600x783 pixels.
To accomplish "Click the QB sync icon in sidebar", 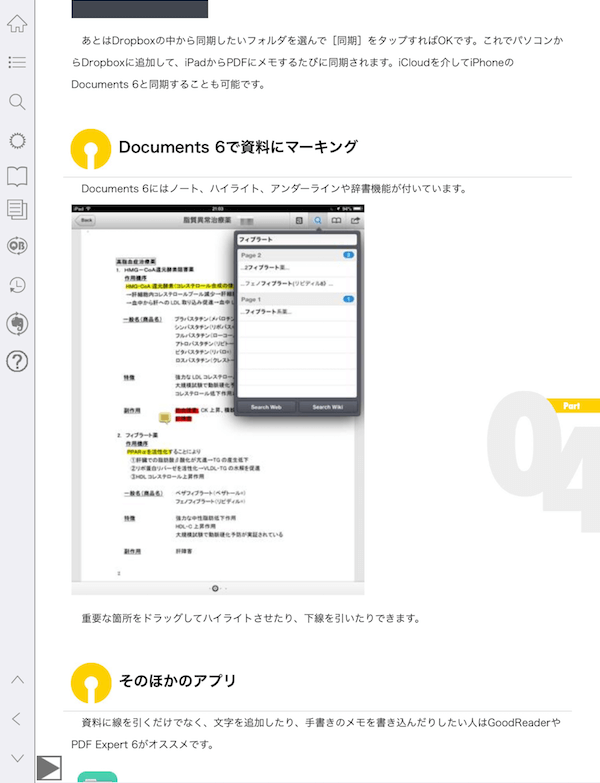I will point(17,246).
